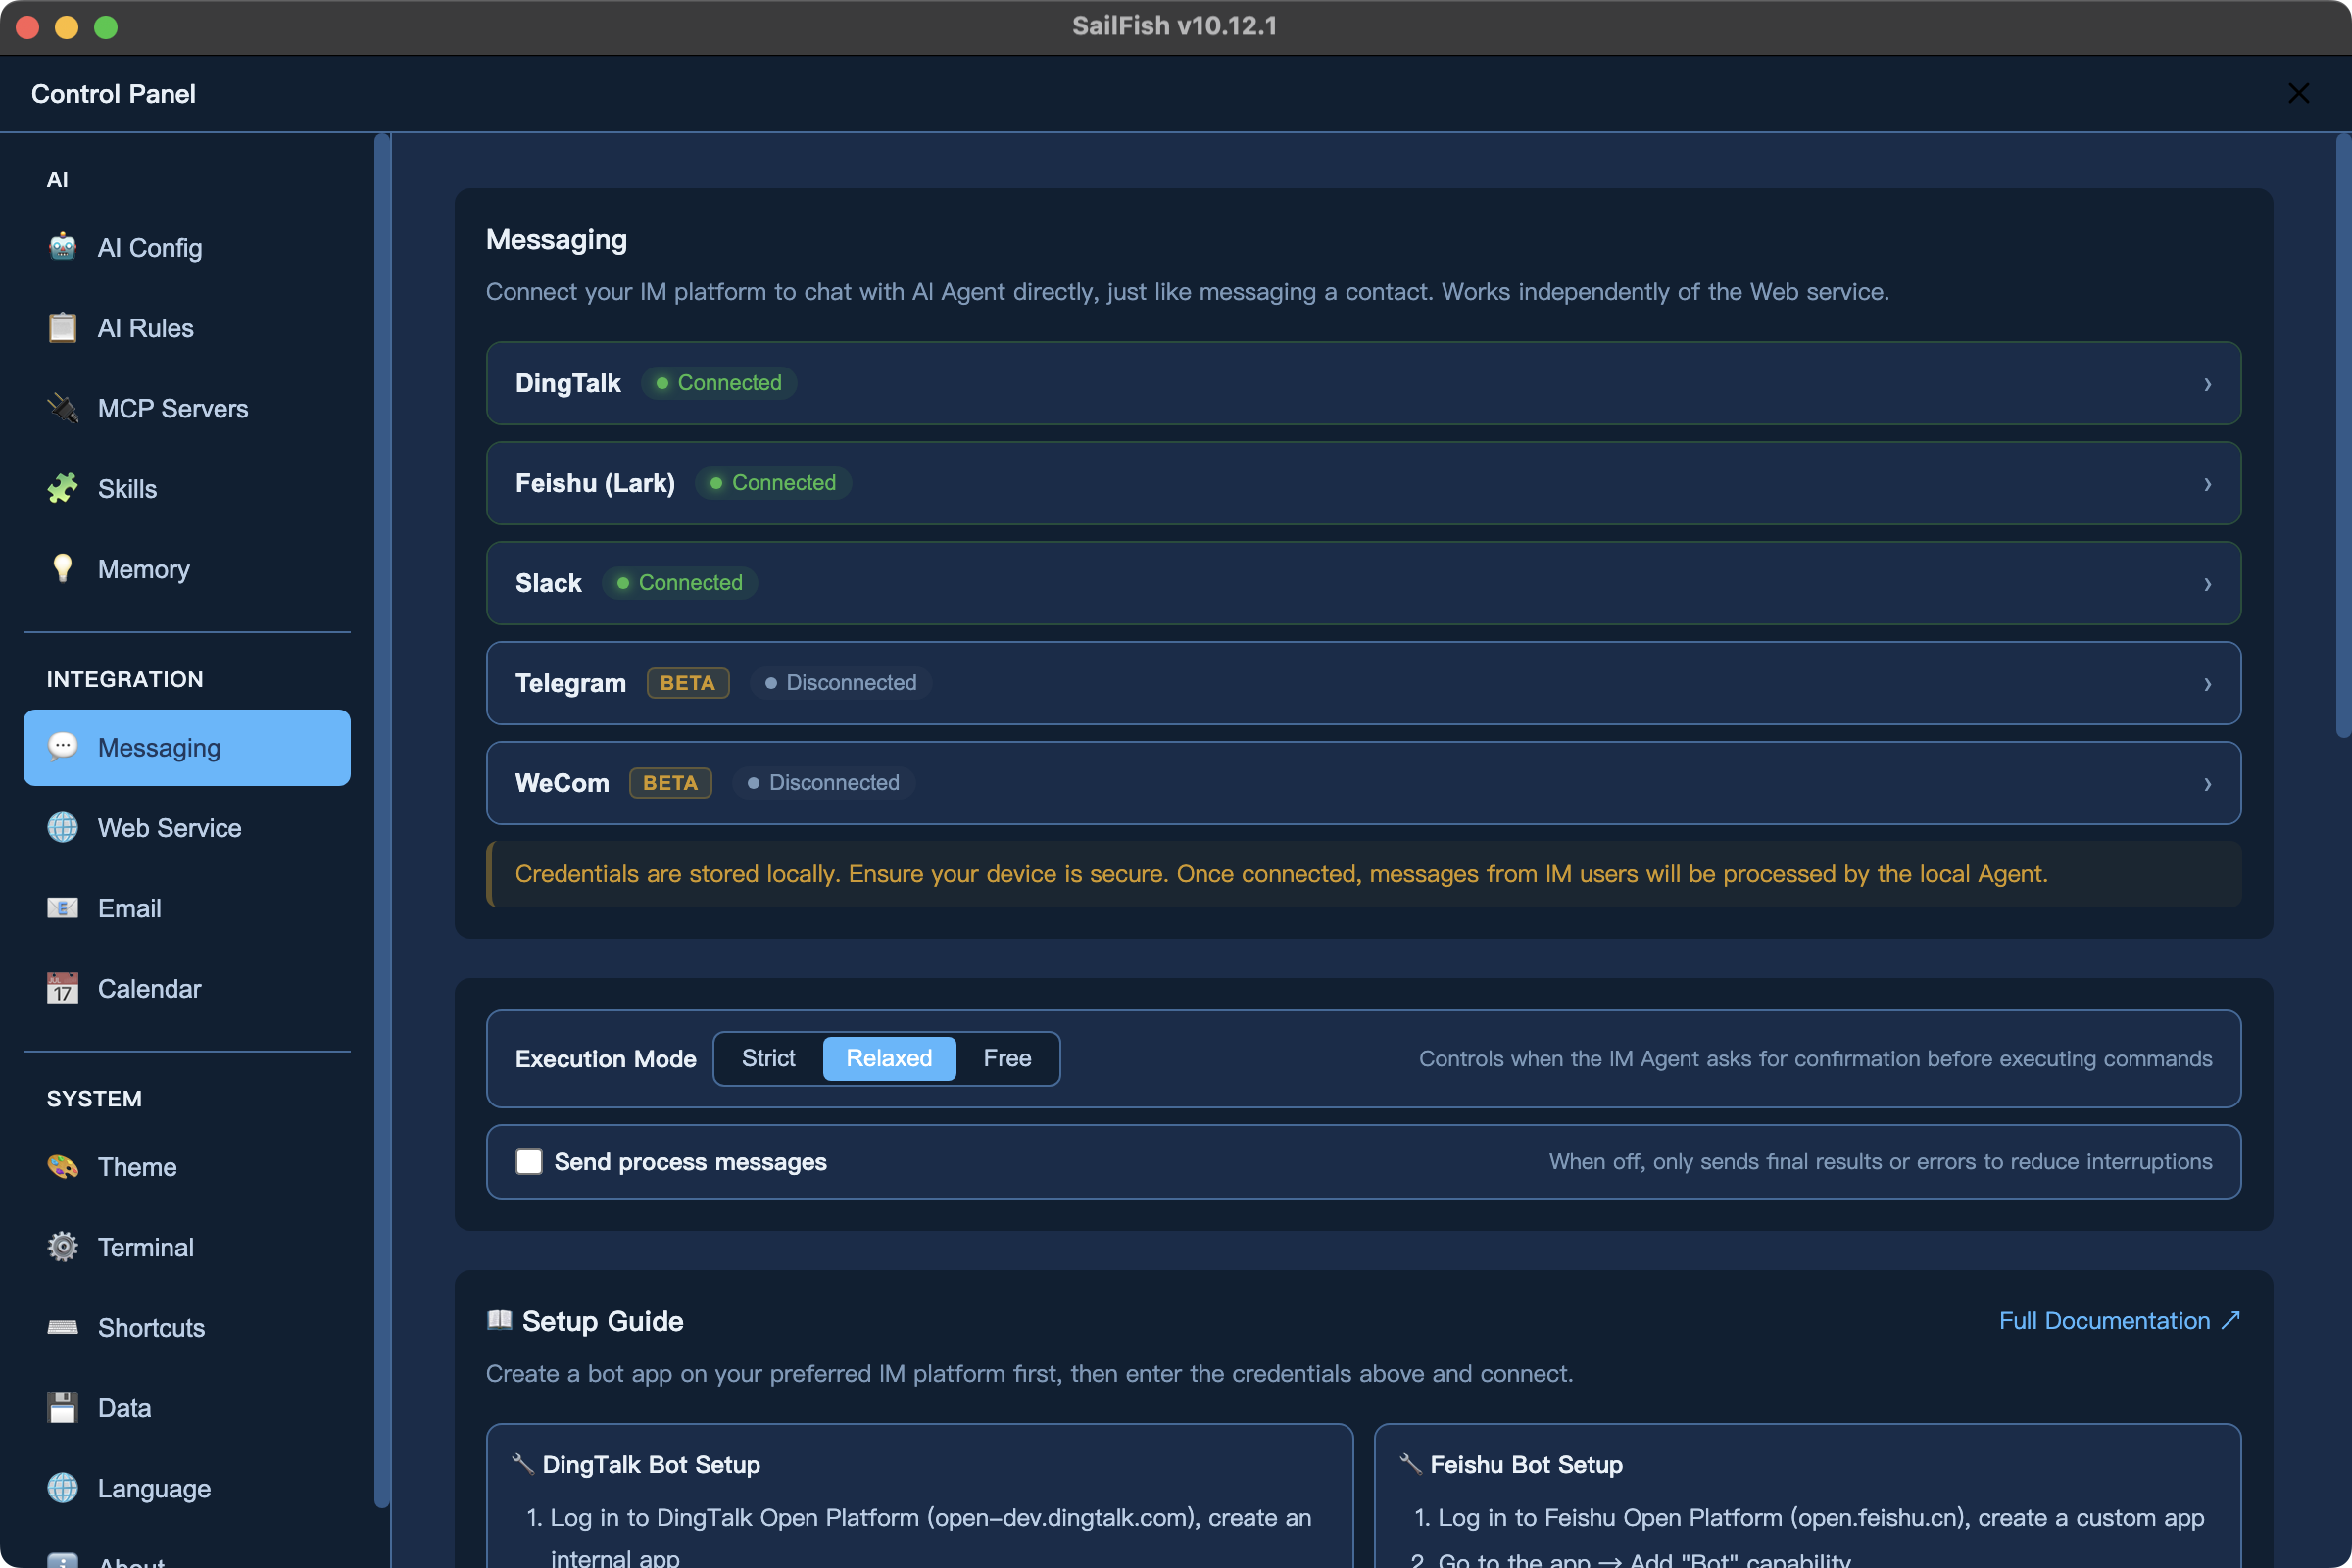
Task: Switch Execution Mode to Free
Action: 1006,1058
